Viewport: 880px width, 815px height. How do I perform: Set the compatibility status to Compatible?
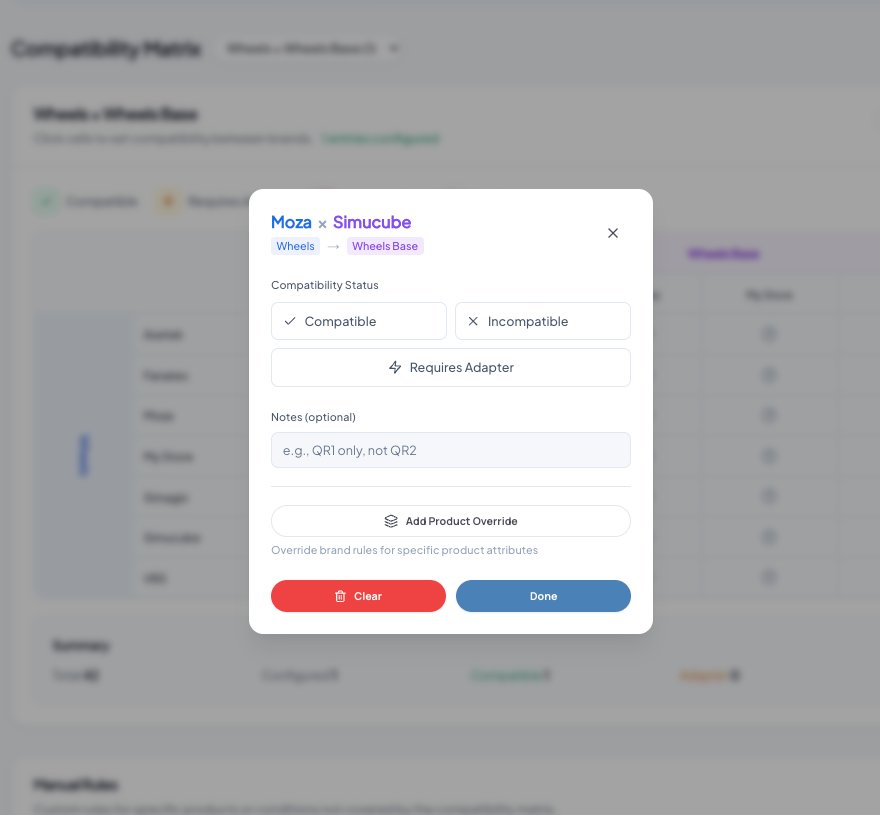pos(358,321)
